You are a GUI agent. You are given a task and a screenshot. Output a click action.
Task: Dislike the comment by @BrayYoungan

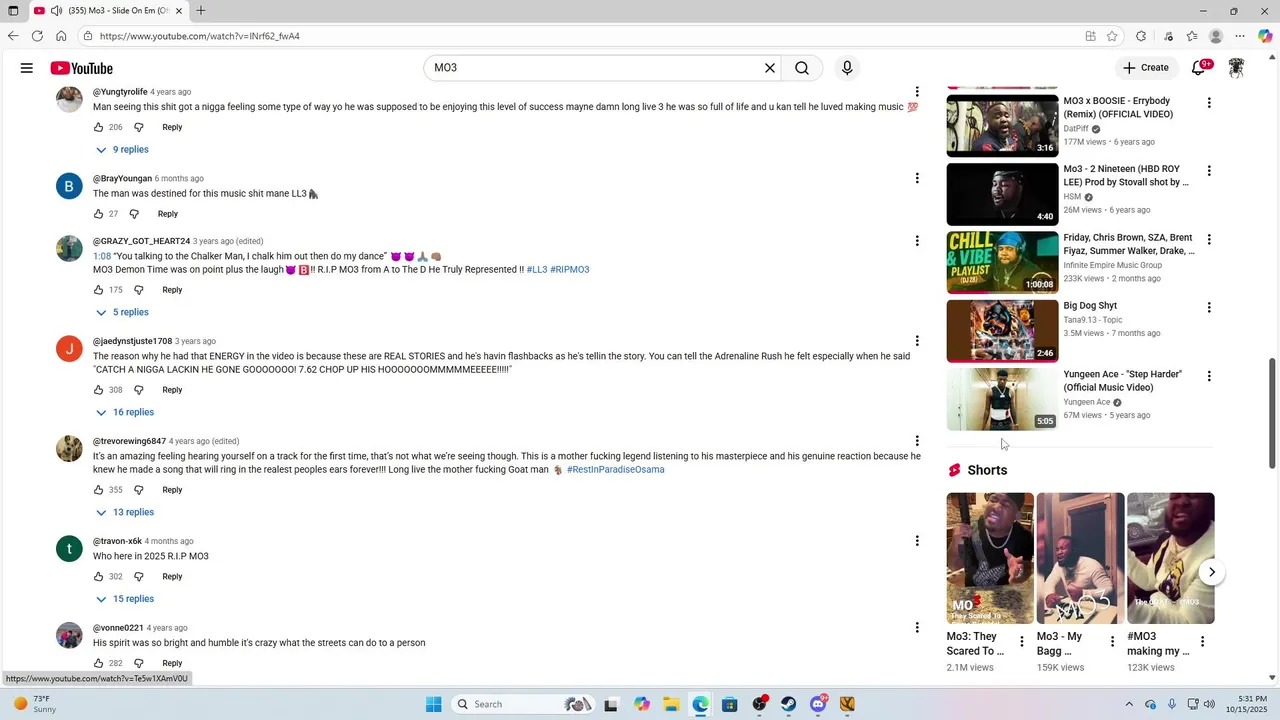point(134,214)
